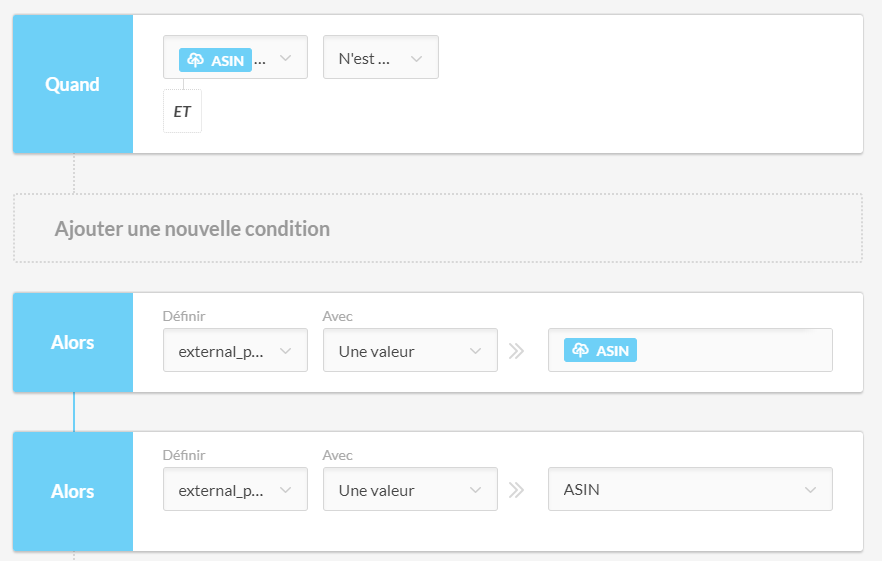Expand the first Alors external_p field dropdown
This screenshot has width=882, height=561.
pos(235,351)
